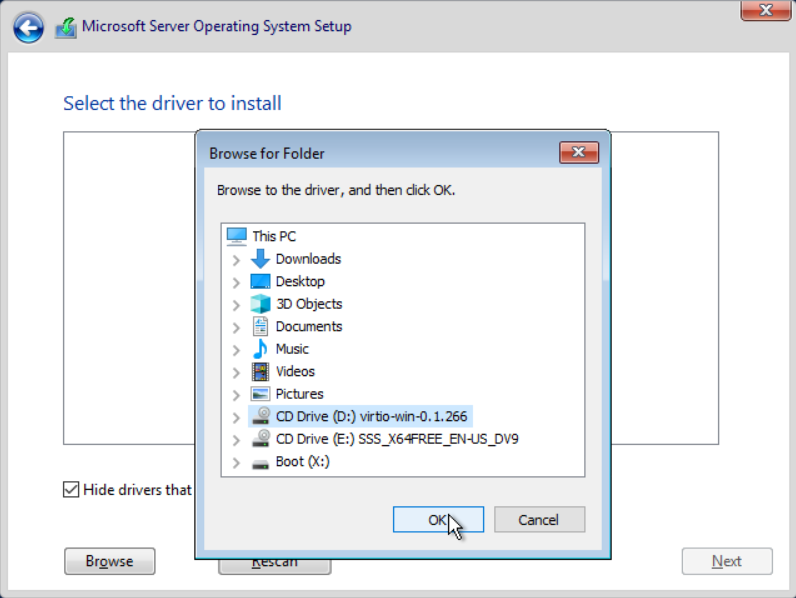Viewport: 796px width, 598px height.
Task: Close the Browse for Folder dialog
Action: (x=579, y=152)
